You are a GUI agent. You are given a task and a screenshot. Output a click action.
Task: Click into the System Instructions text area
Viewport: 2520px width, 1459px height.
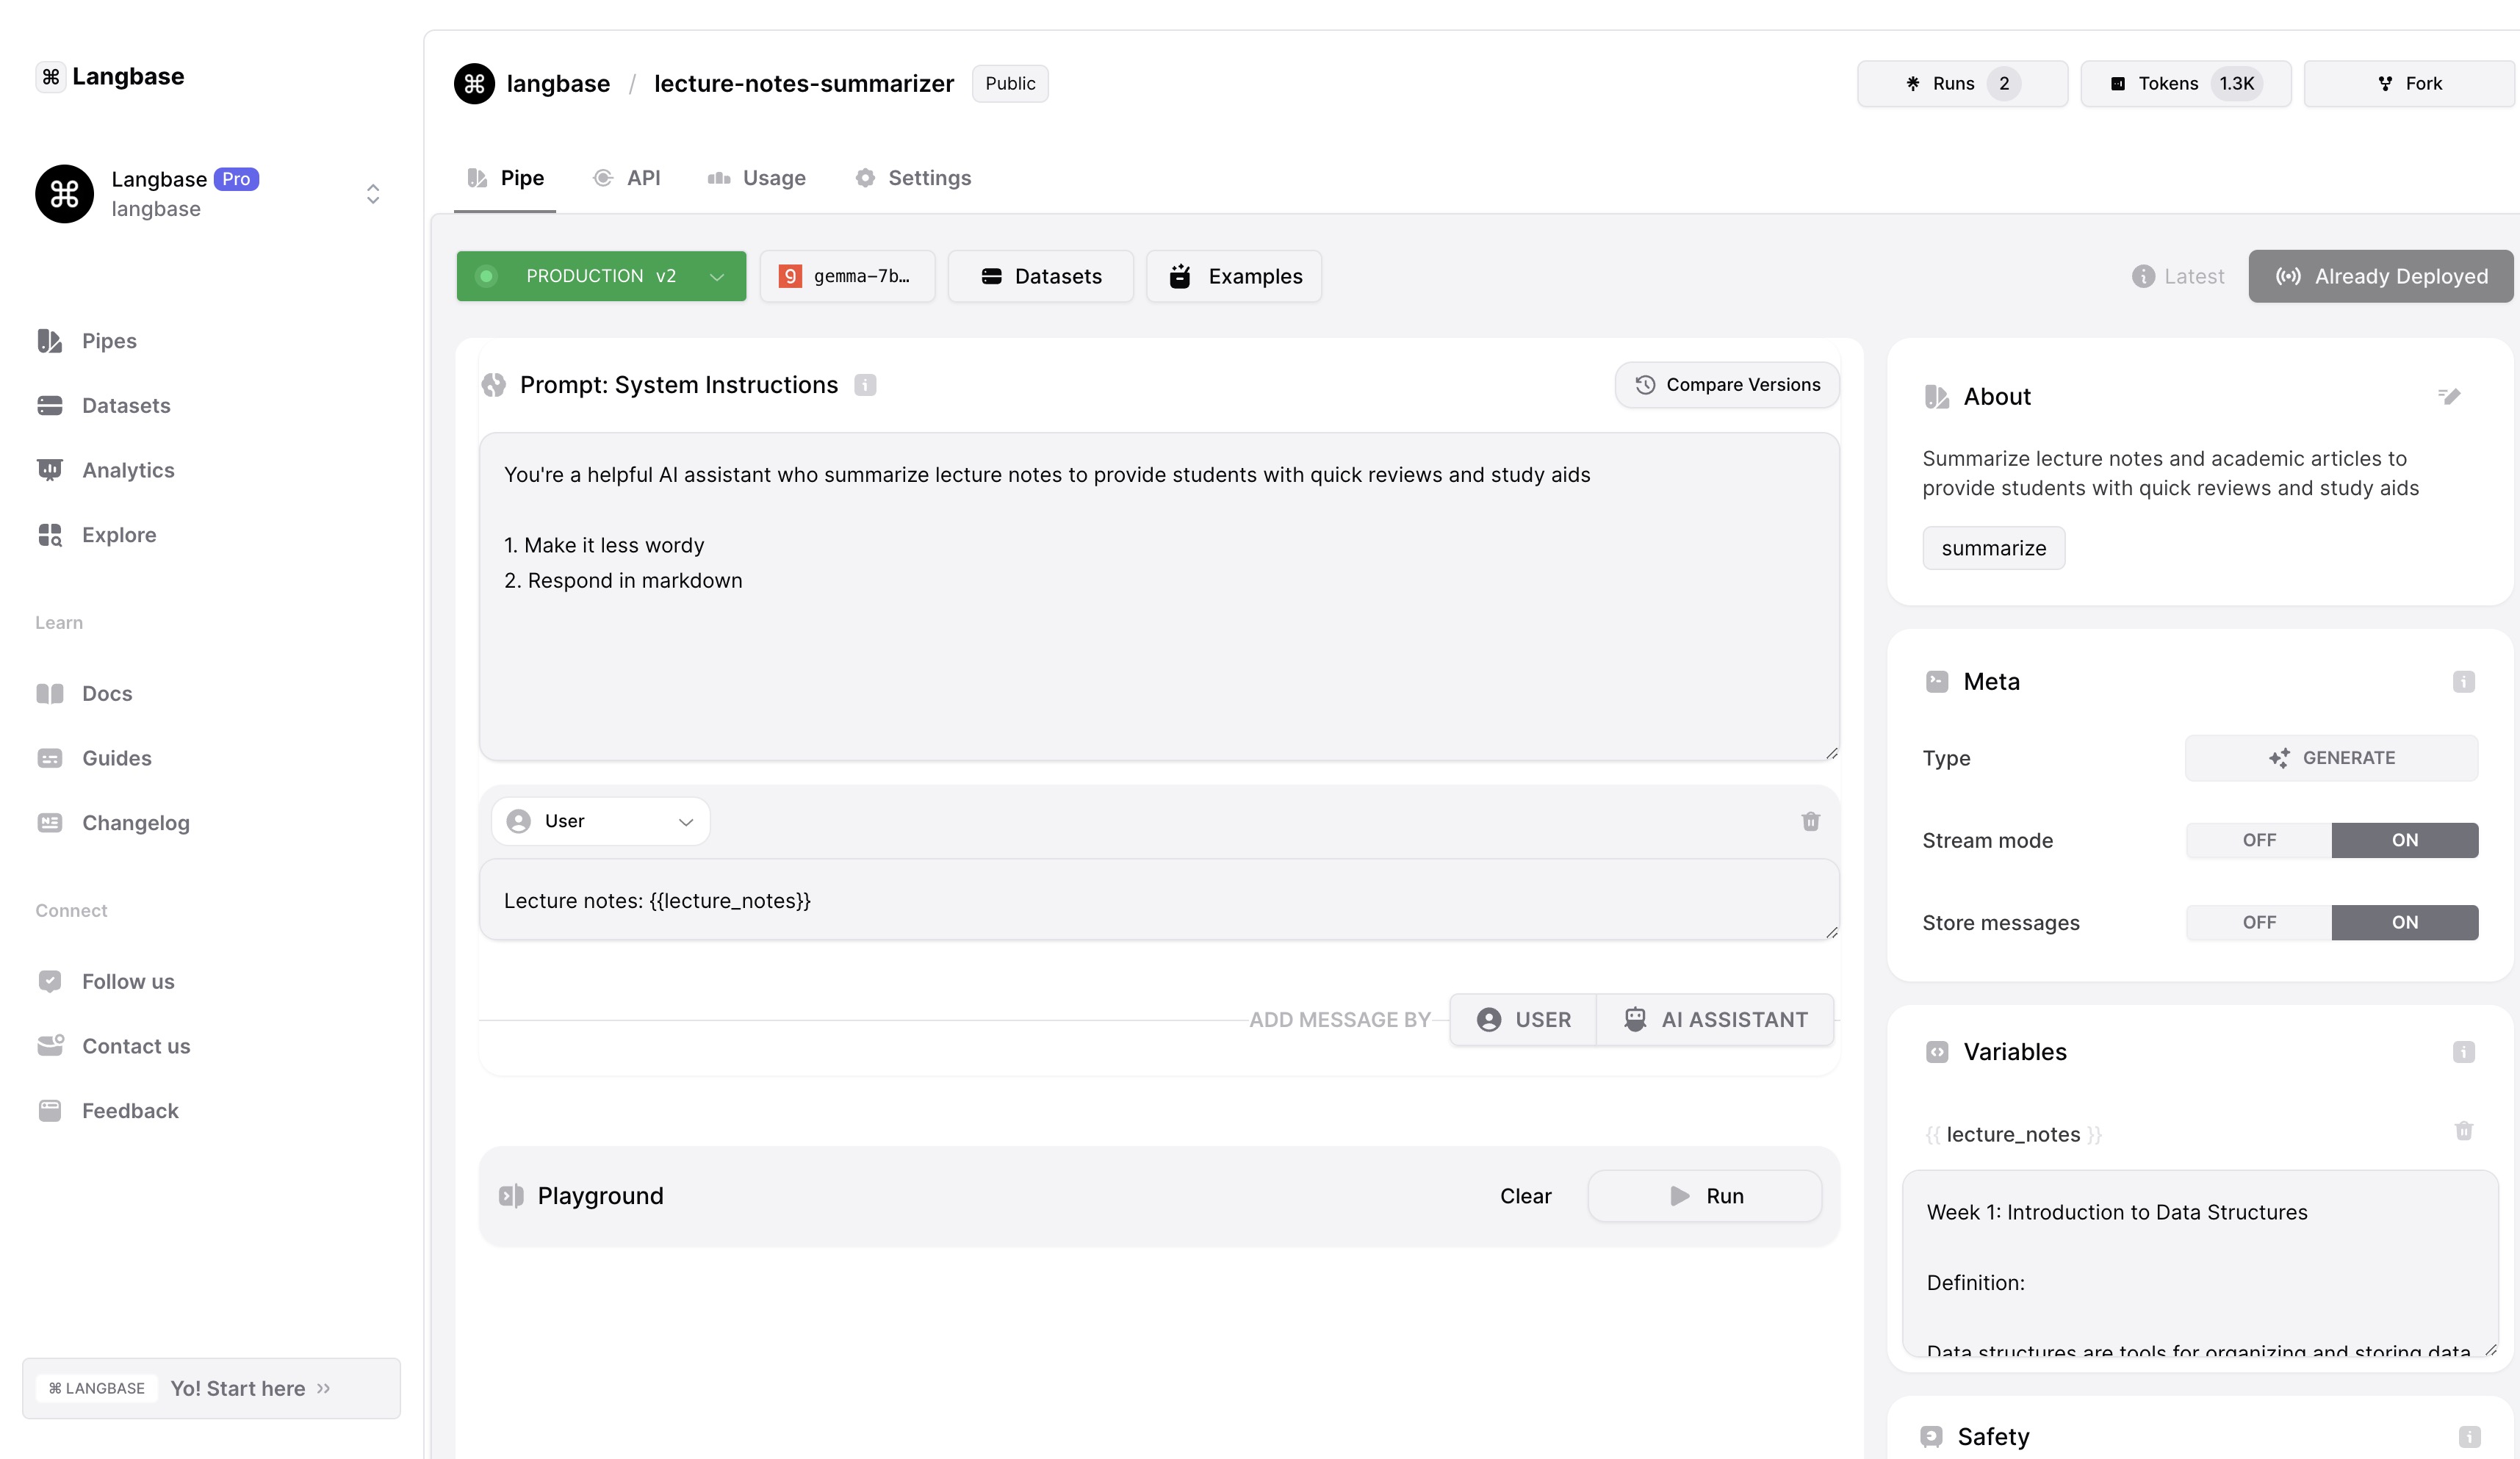click(x=1158, y=650)
